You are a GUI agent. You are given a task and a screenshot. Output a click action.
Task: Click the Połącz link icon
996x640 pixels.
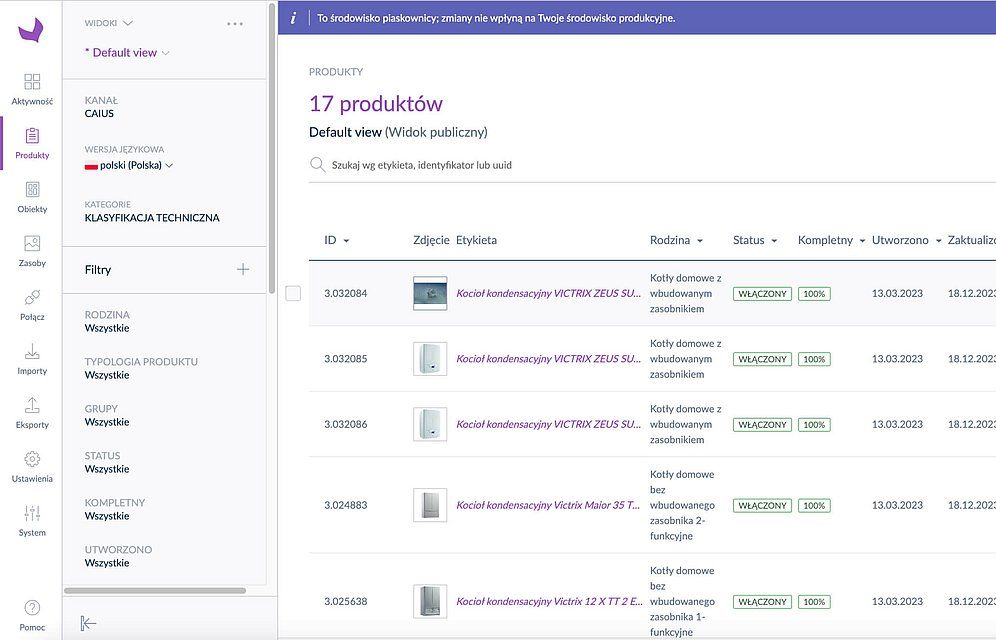32,298
